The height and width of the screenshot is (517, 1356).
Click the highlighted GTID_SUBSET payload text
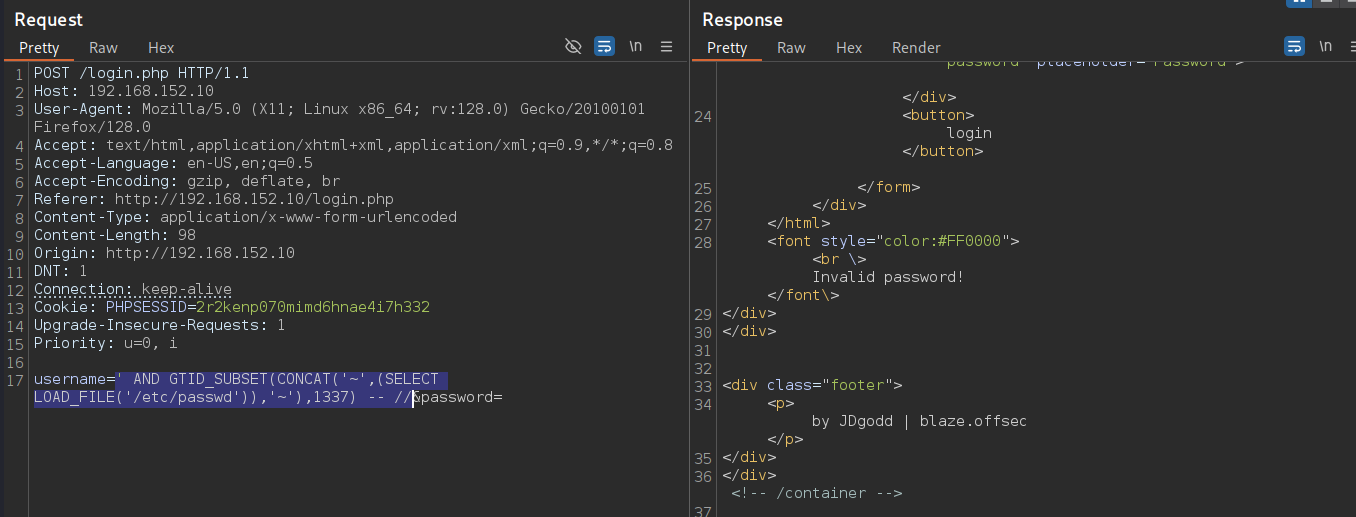281,379
